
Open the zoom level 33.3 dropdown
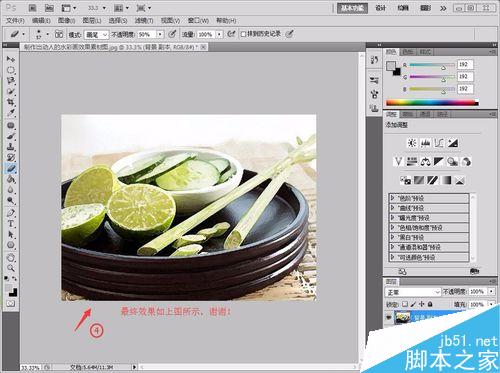(x=104, y=8)
